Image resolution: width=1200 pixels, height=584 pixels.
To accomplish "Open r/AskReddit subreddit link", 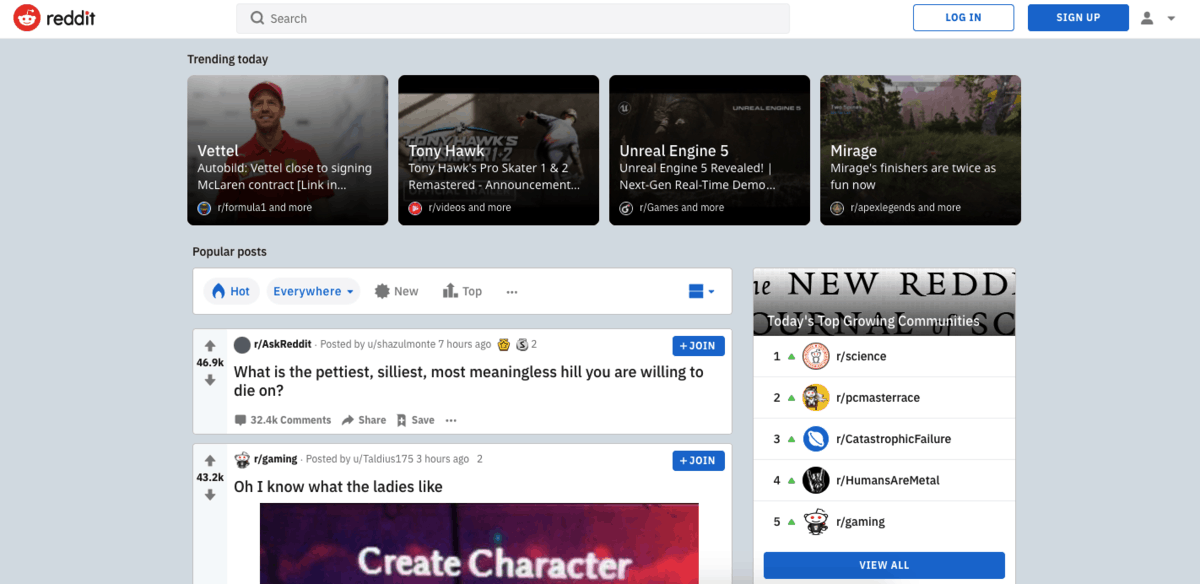I will click(x=283, y=345).
